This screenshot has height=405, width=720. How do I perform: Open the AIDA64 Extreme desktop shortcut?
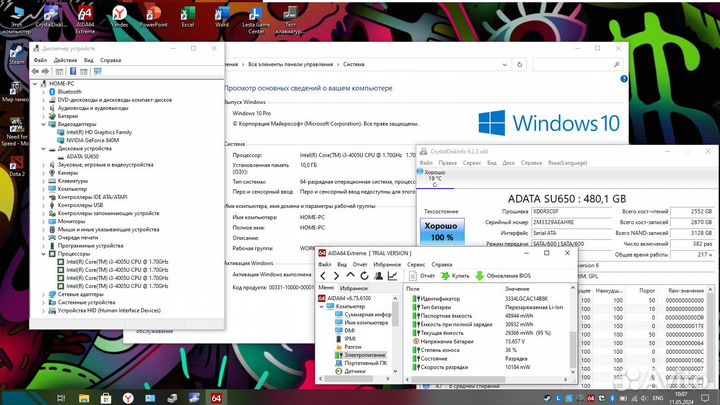pyautogui.click(x=85, y=20)
